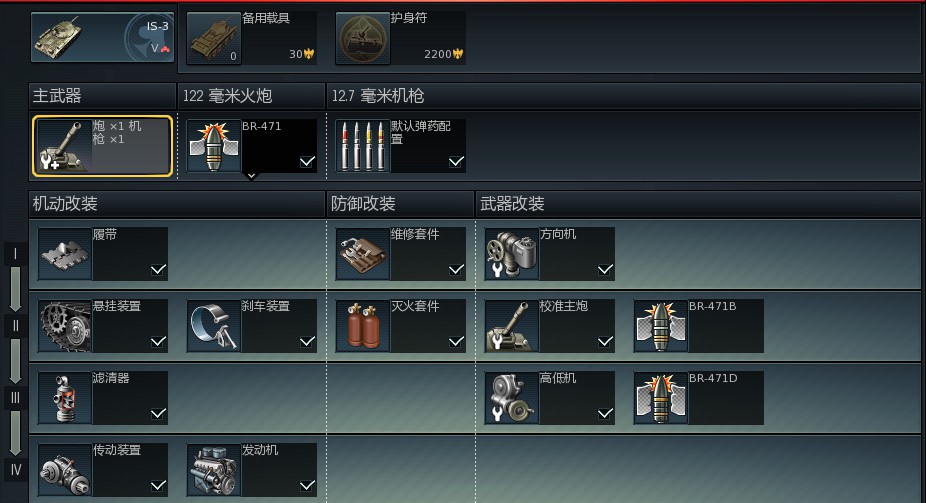Screen dimensions: 926x503
Task: Buy 备用载具 backup vehicle for 30
Action: (252, 38)
